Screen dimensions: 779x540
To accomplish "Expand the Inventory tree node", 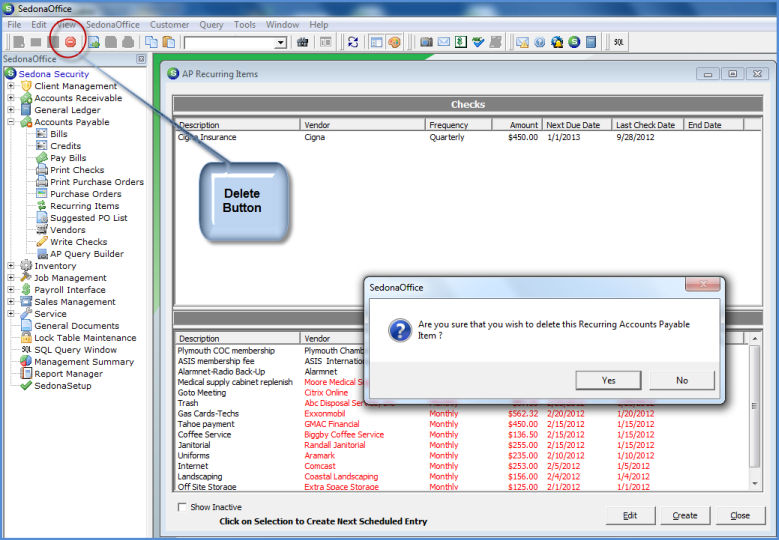I will (x=11, y=266).
